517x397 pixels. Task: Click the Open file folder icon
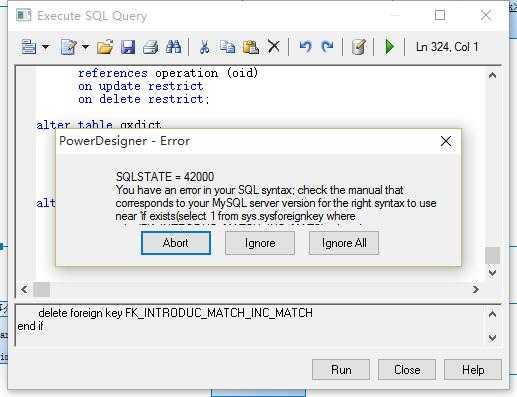coord(105,47)
